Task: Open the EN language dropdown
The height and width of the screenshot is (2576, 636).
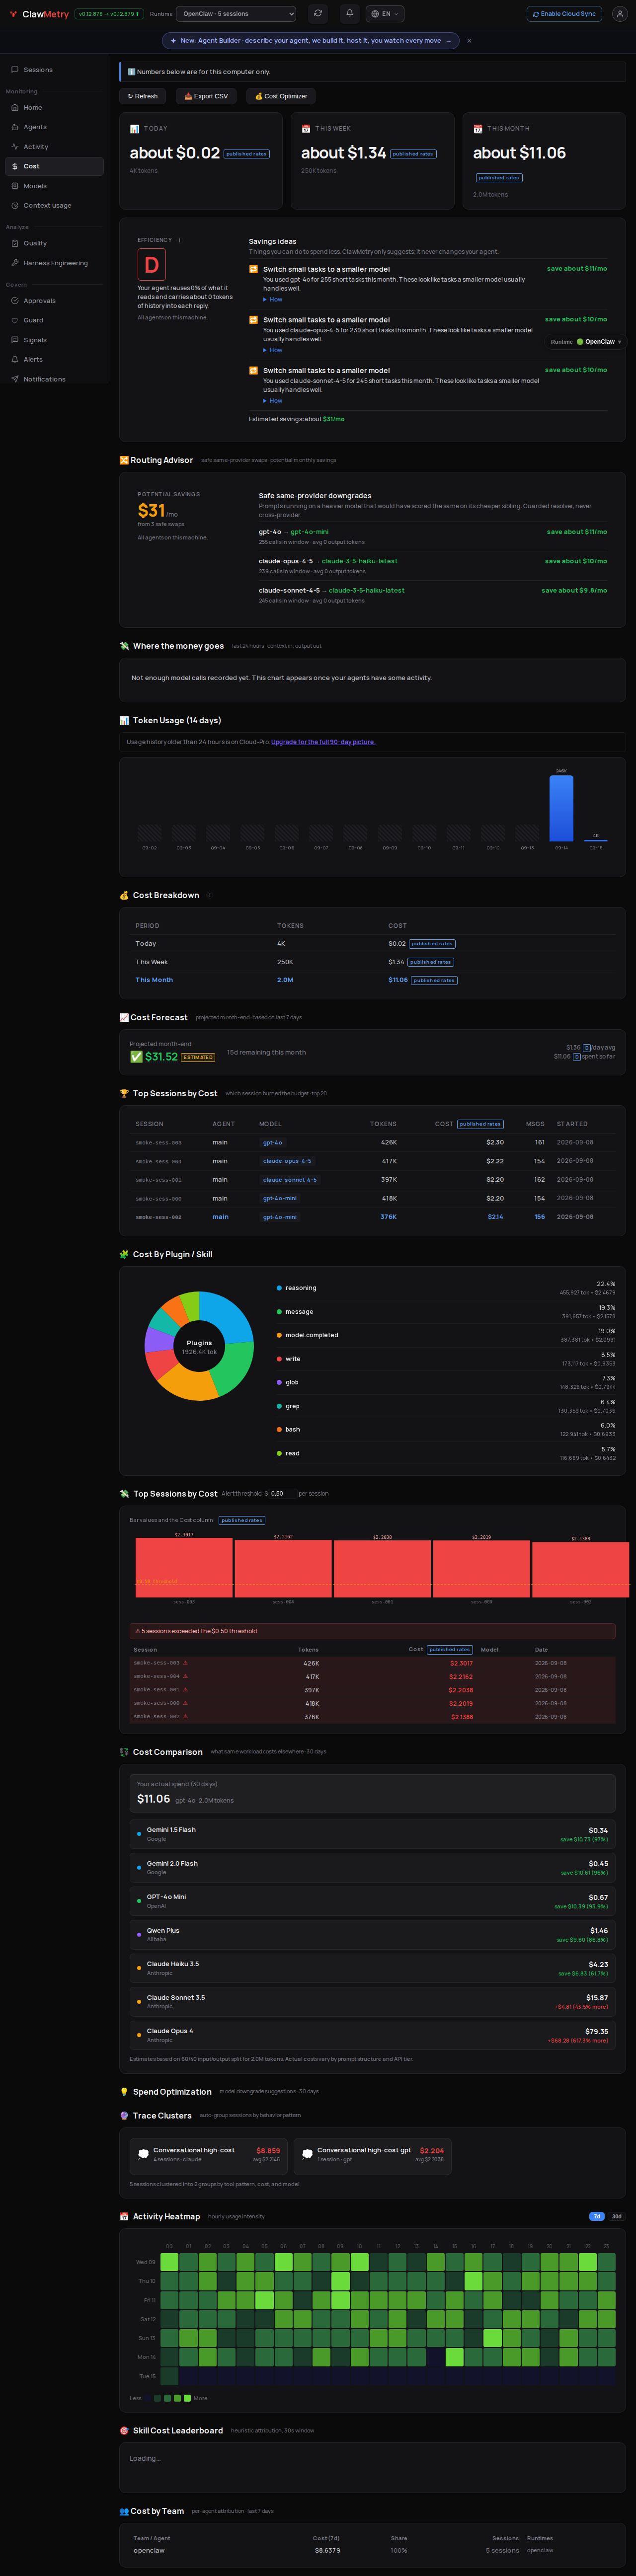Action: pyautogui.click(x=385, y=14)
